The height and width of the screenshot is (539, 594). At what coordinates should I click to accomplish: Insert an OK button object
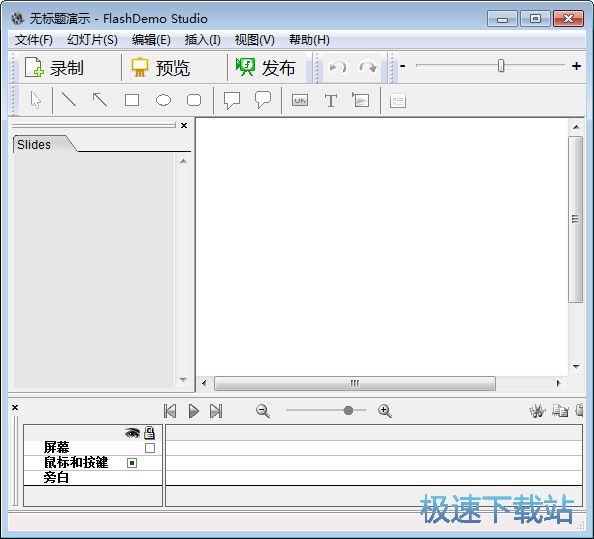click(300, 100)
